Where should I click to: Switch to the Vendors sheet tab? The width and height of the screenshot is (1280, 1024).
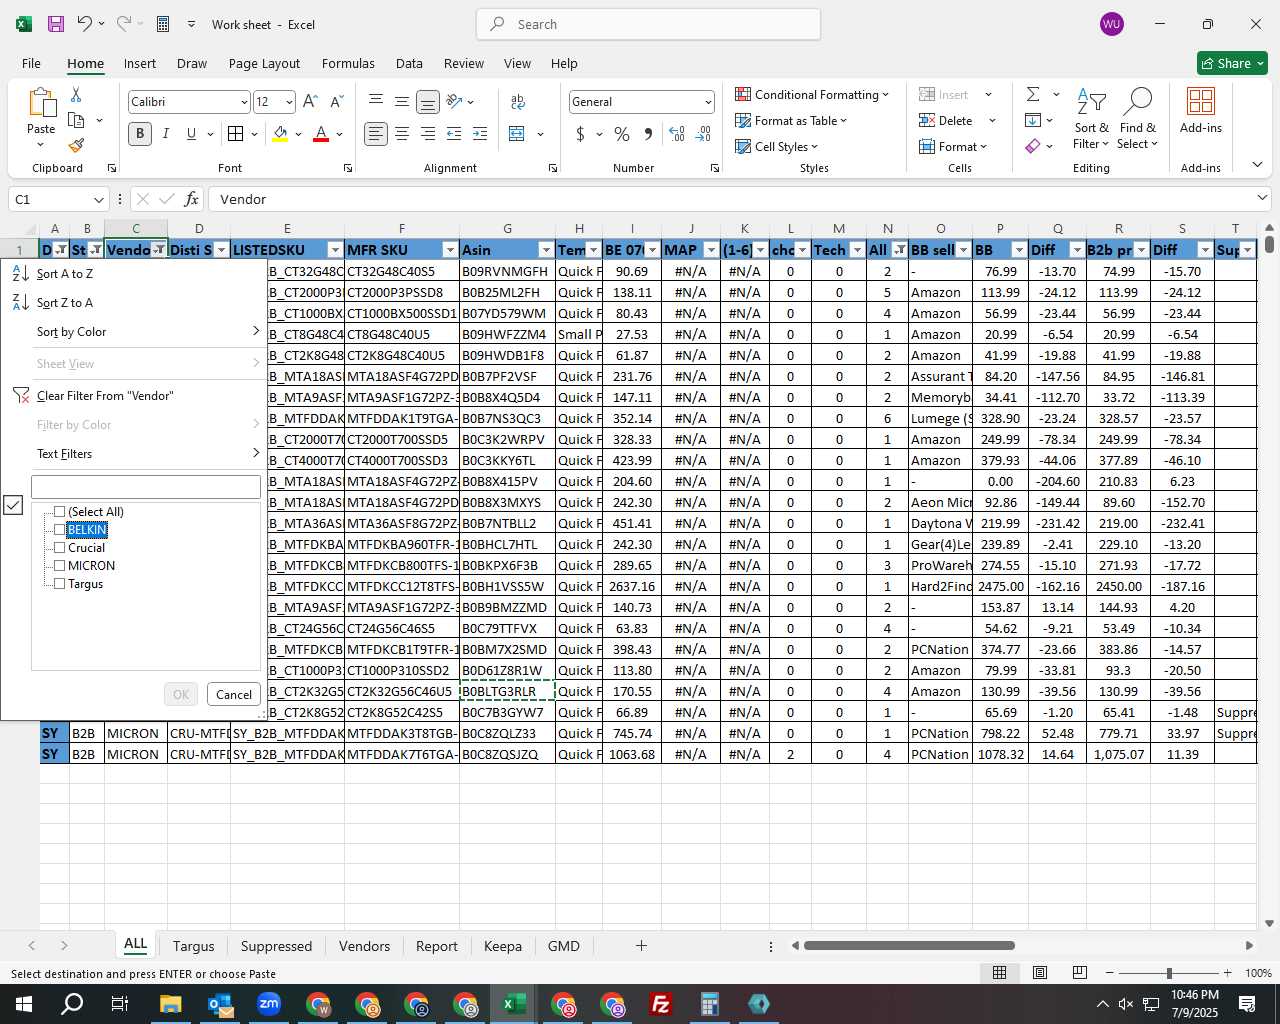pos(364,946)
